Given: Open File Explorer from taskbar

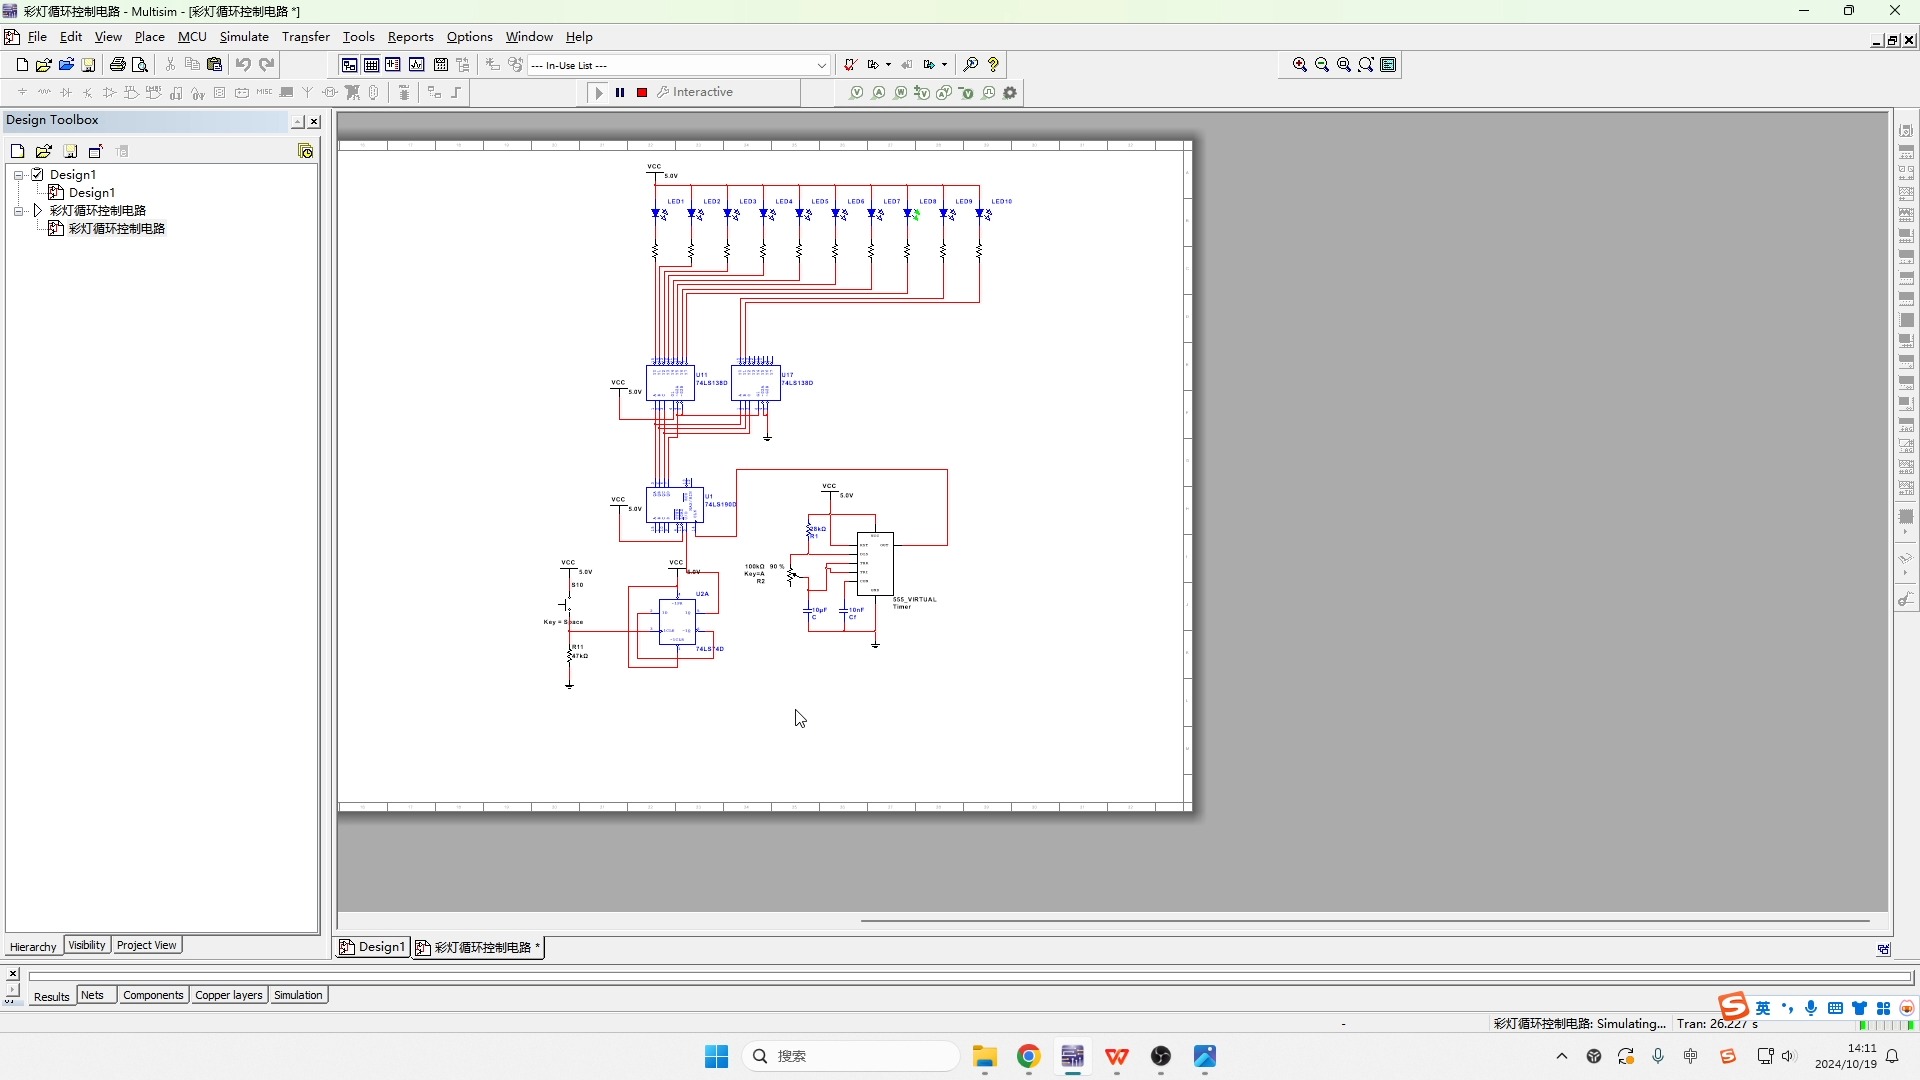Looking at the screenshot, I should tap(985, 1056).
